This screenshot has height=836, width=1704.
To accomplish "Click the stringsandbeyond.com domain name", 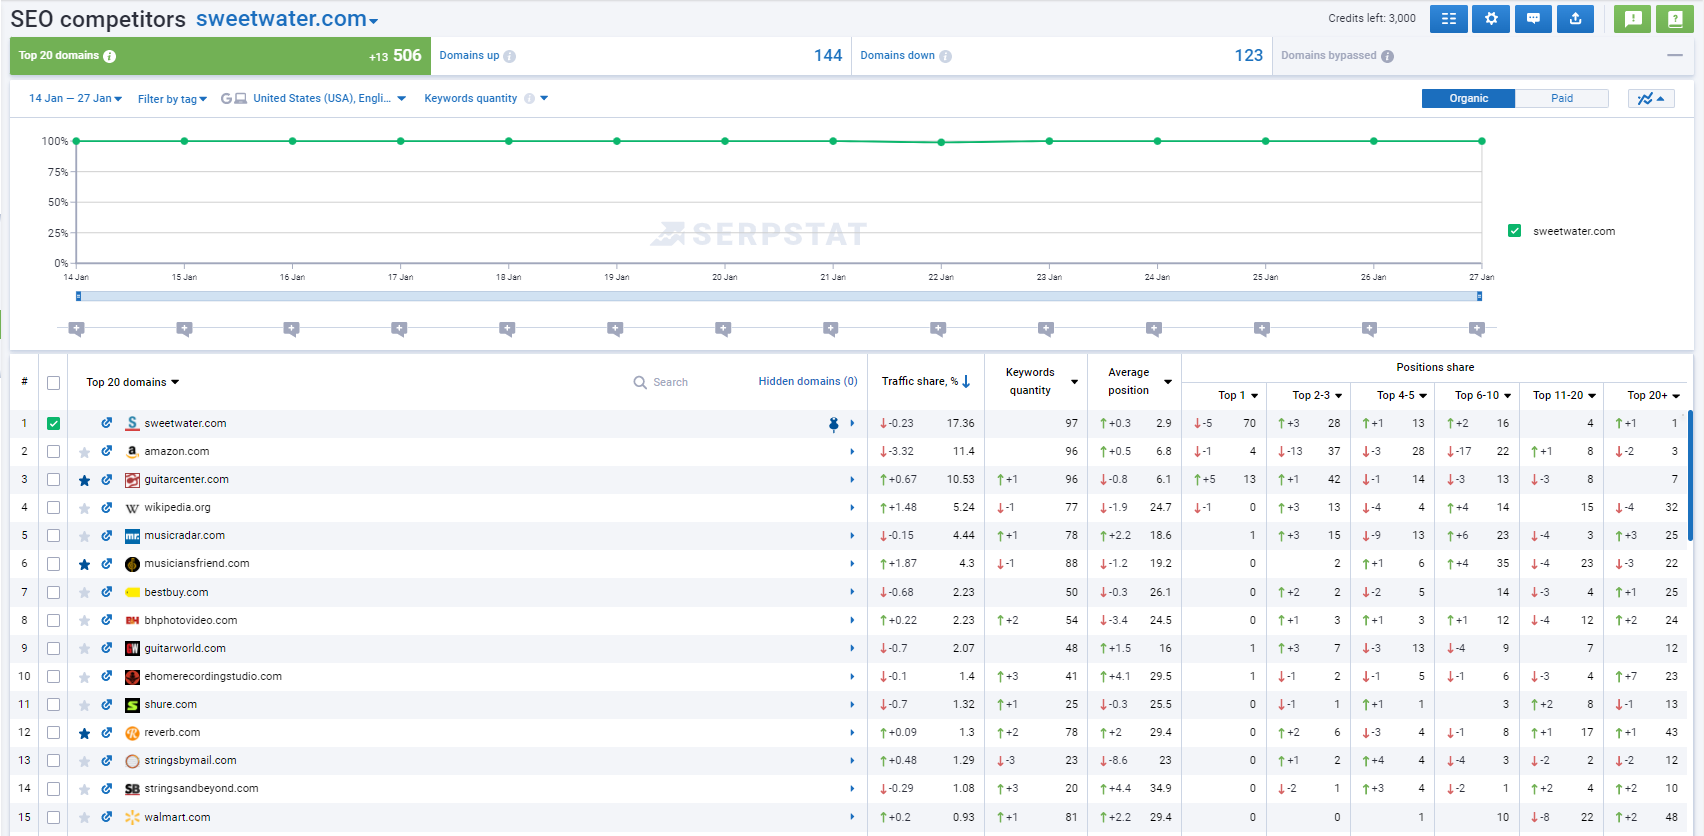I will [201, 788].
